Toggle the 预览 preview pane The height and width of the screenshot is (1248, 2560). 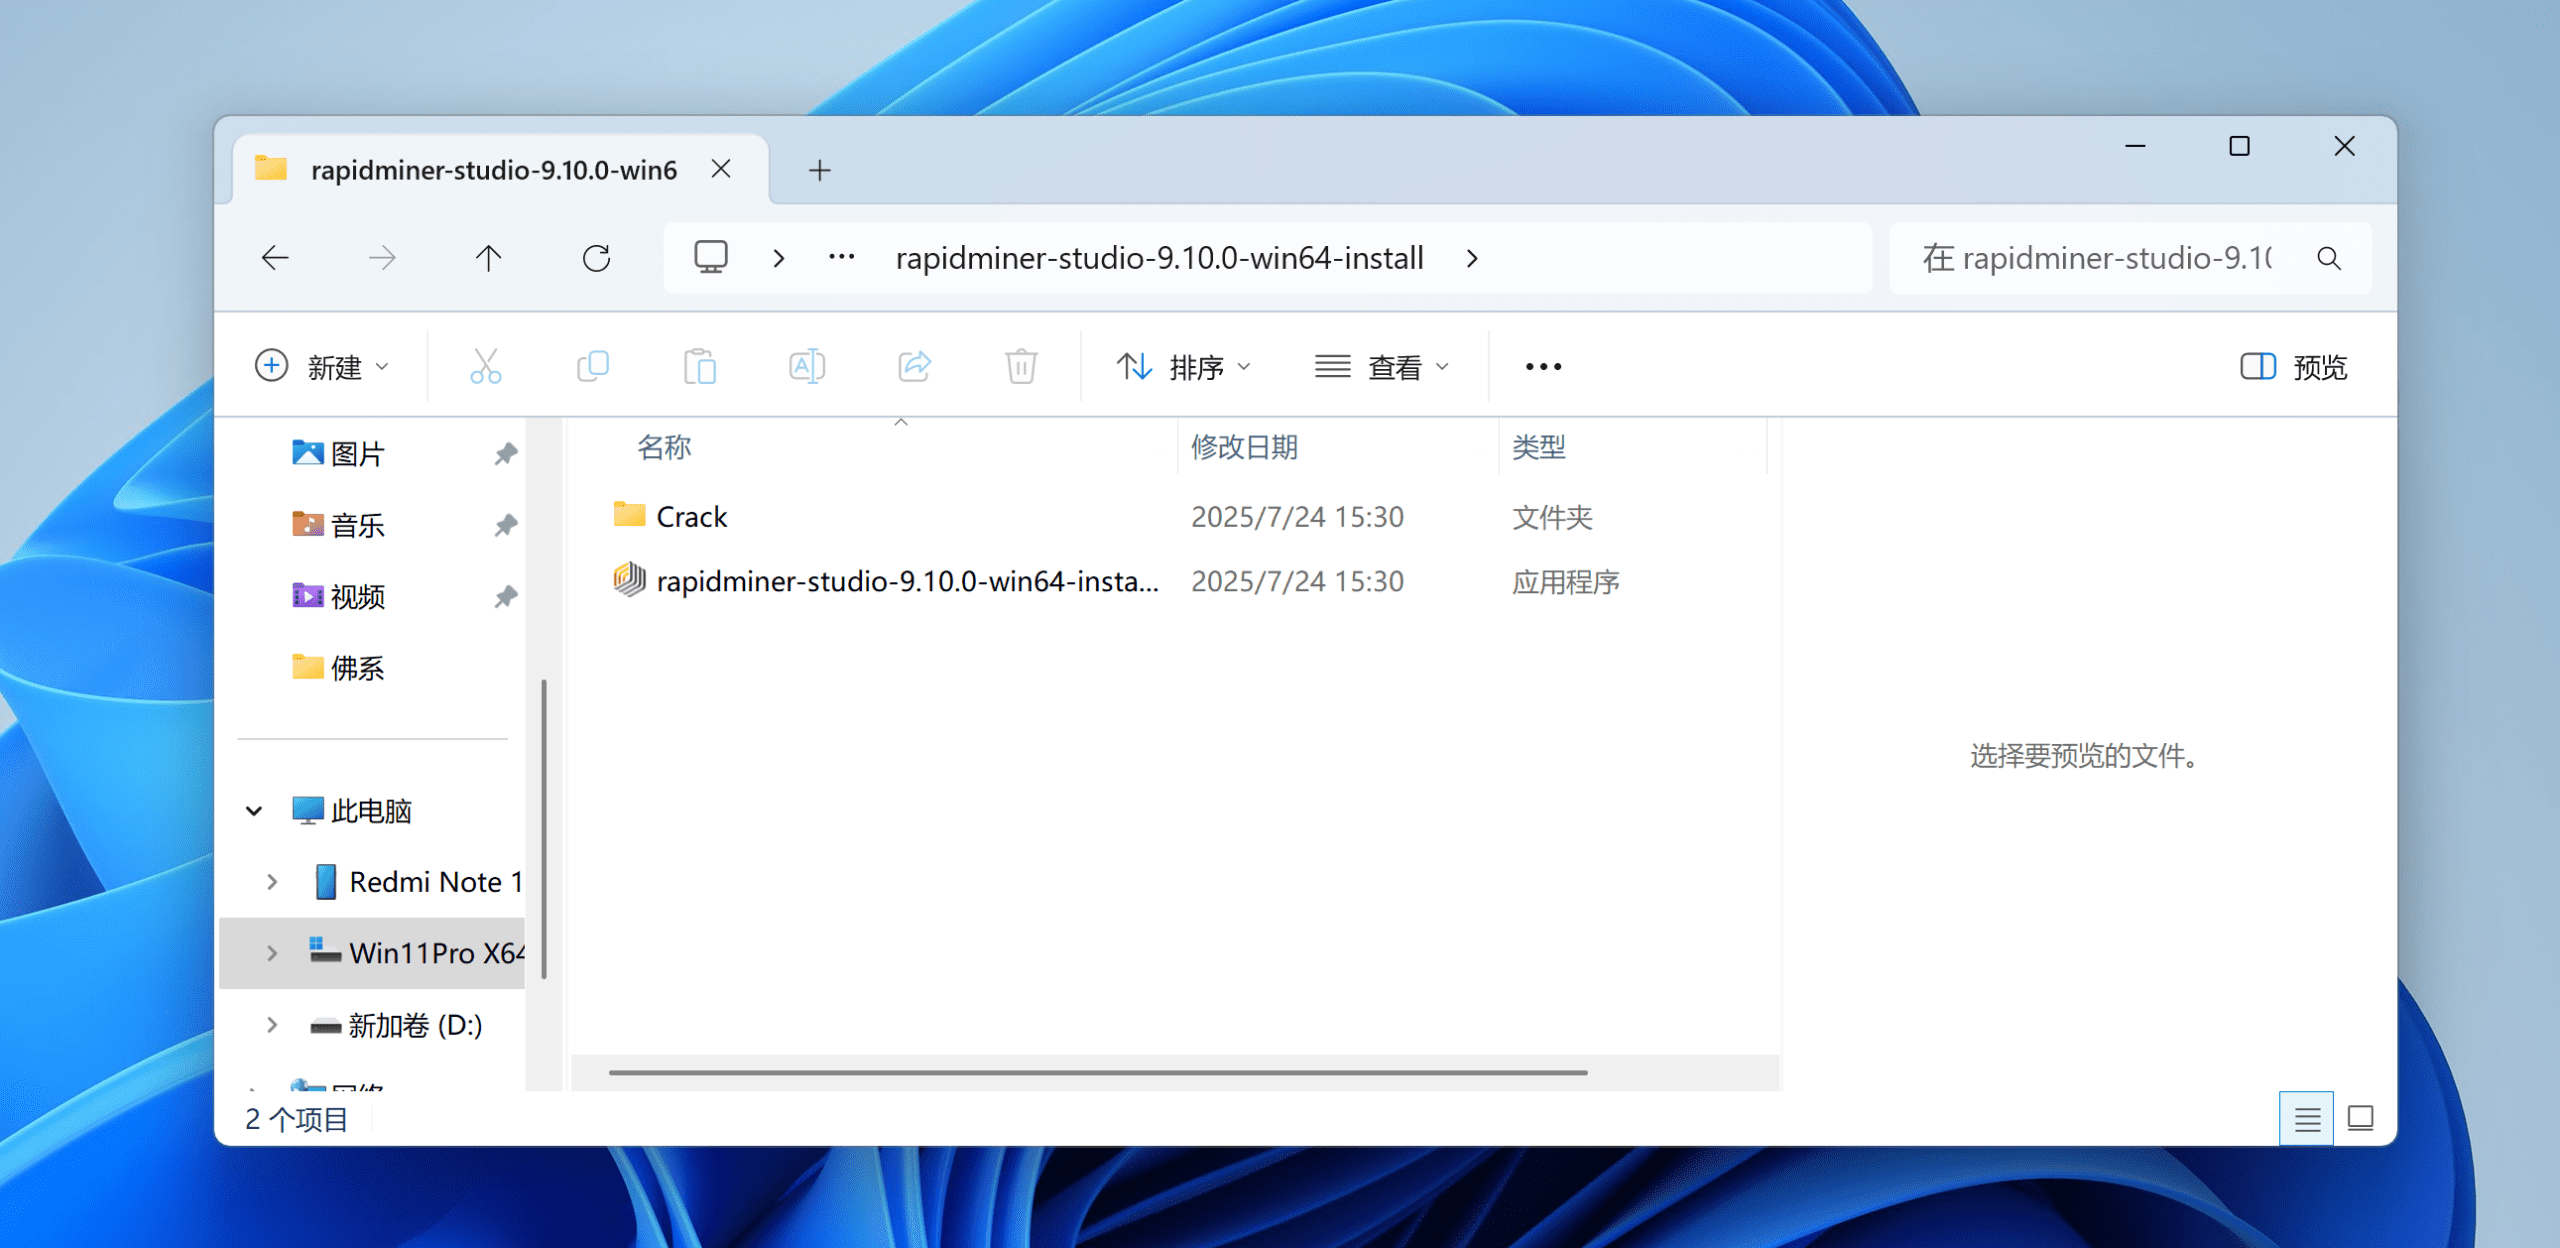click(x=2293, y=367)
